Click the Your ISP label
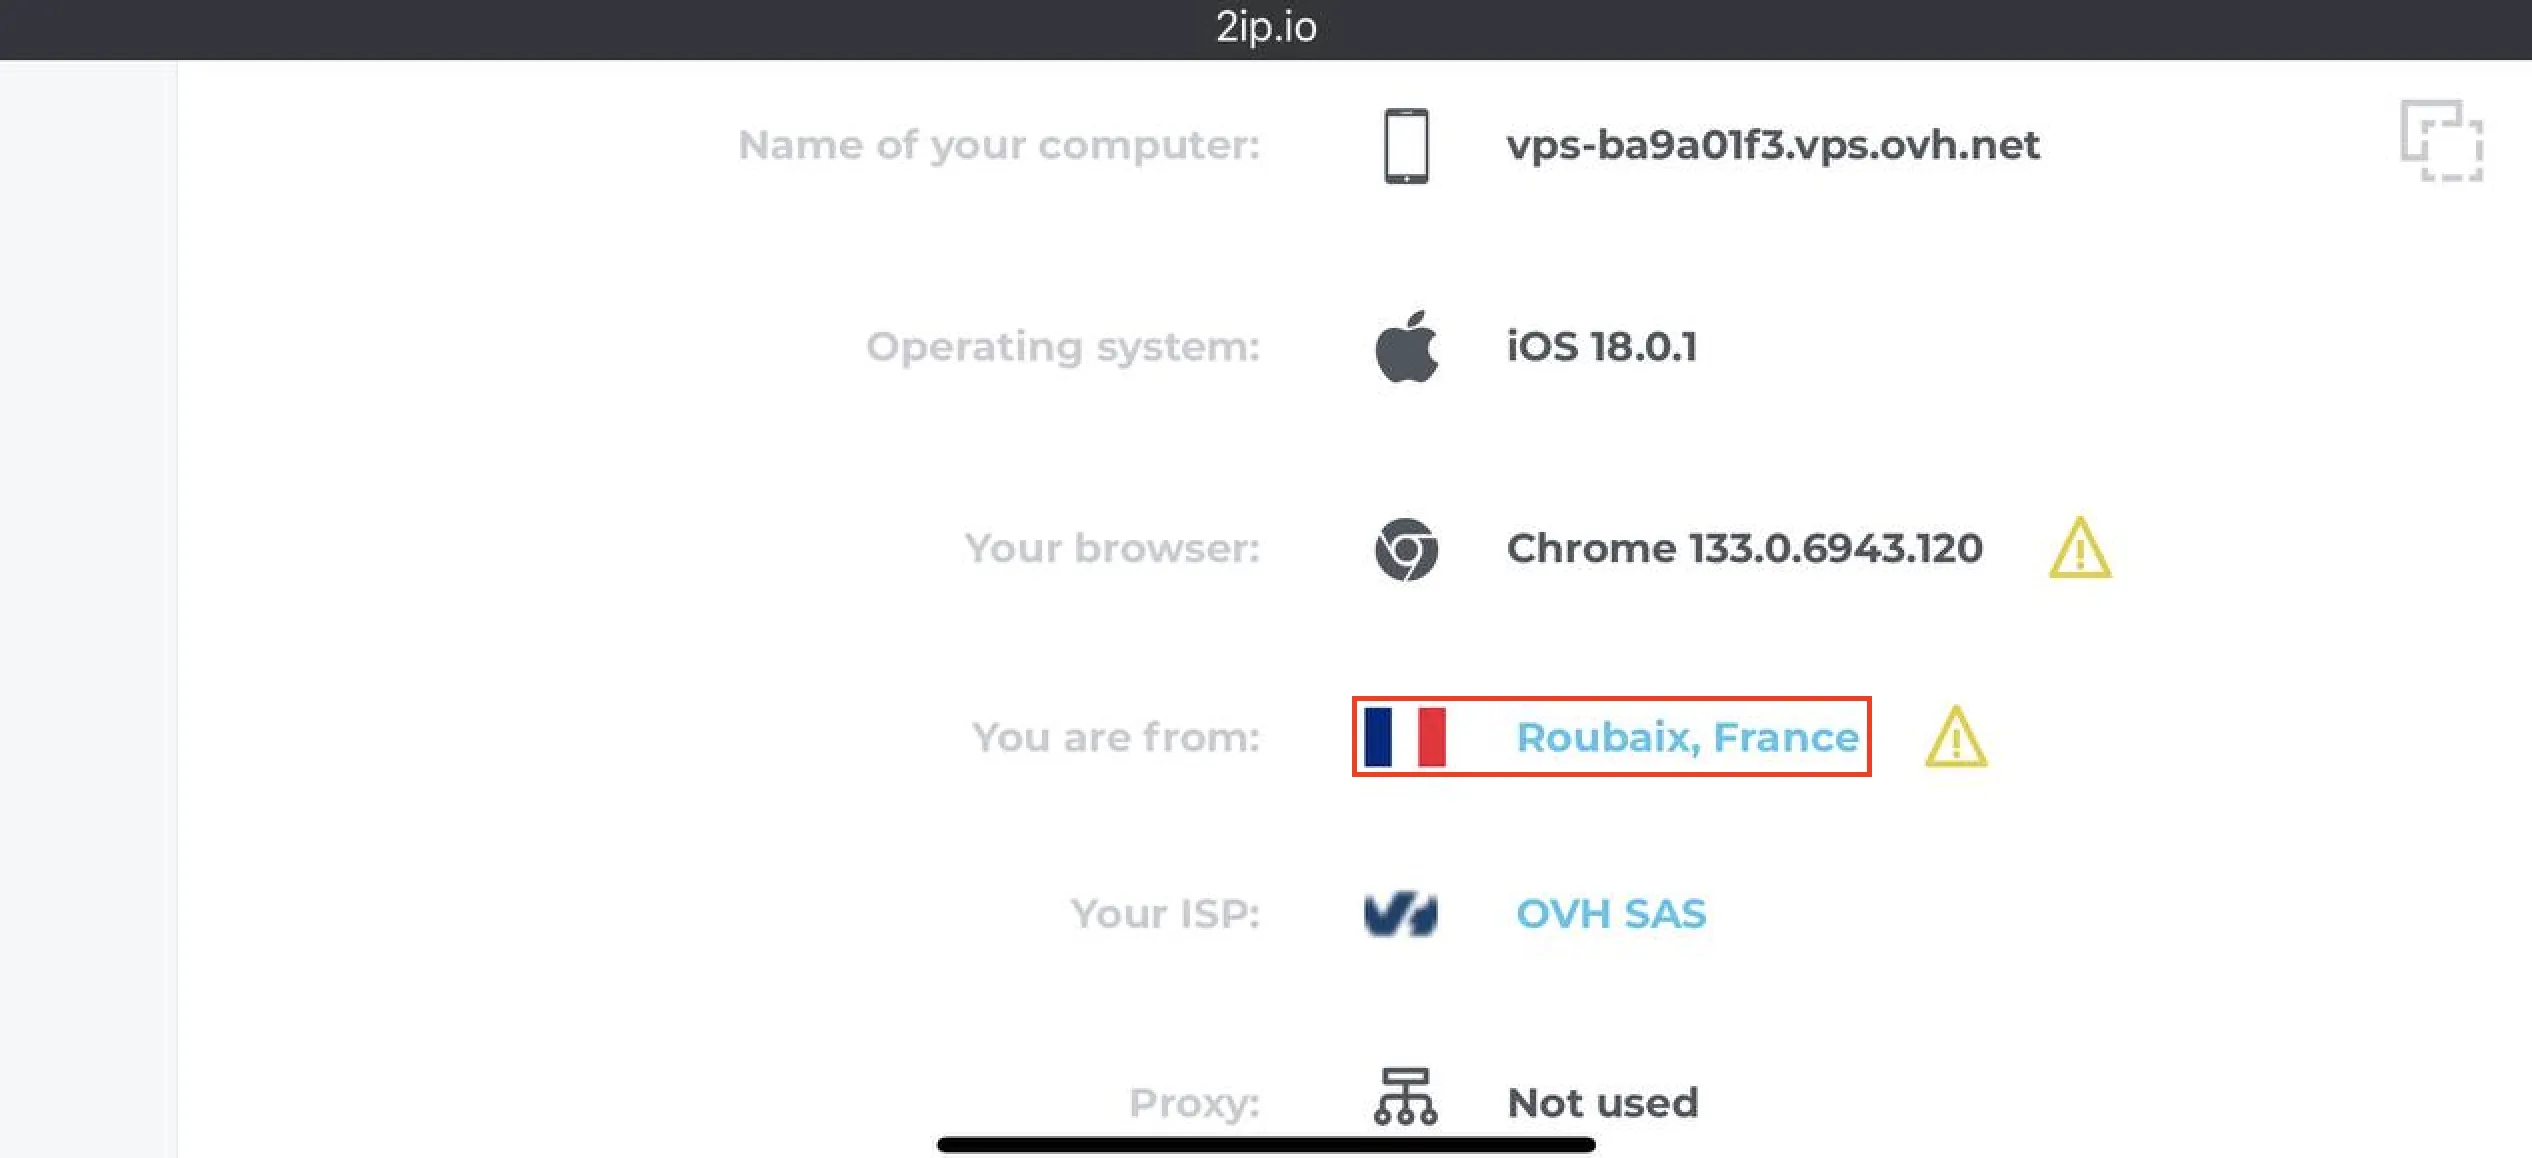This screenshot has height=1158, width=2532. (x=1165, y=914)
